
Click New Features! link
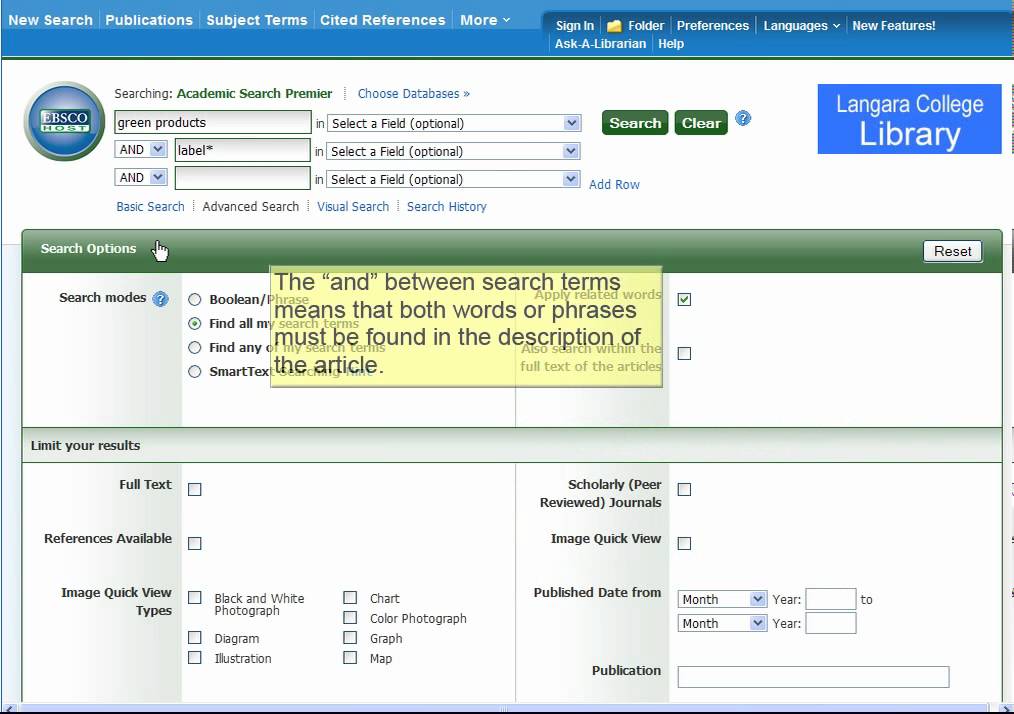pyautogui.click(x=894, y=26)
